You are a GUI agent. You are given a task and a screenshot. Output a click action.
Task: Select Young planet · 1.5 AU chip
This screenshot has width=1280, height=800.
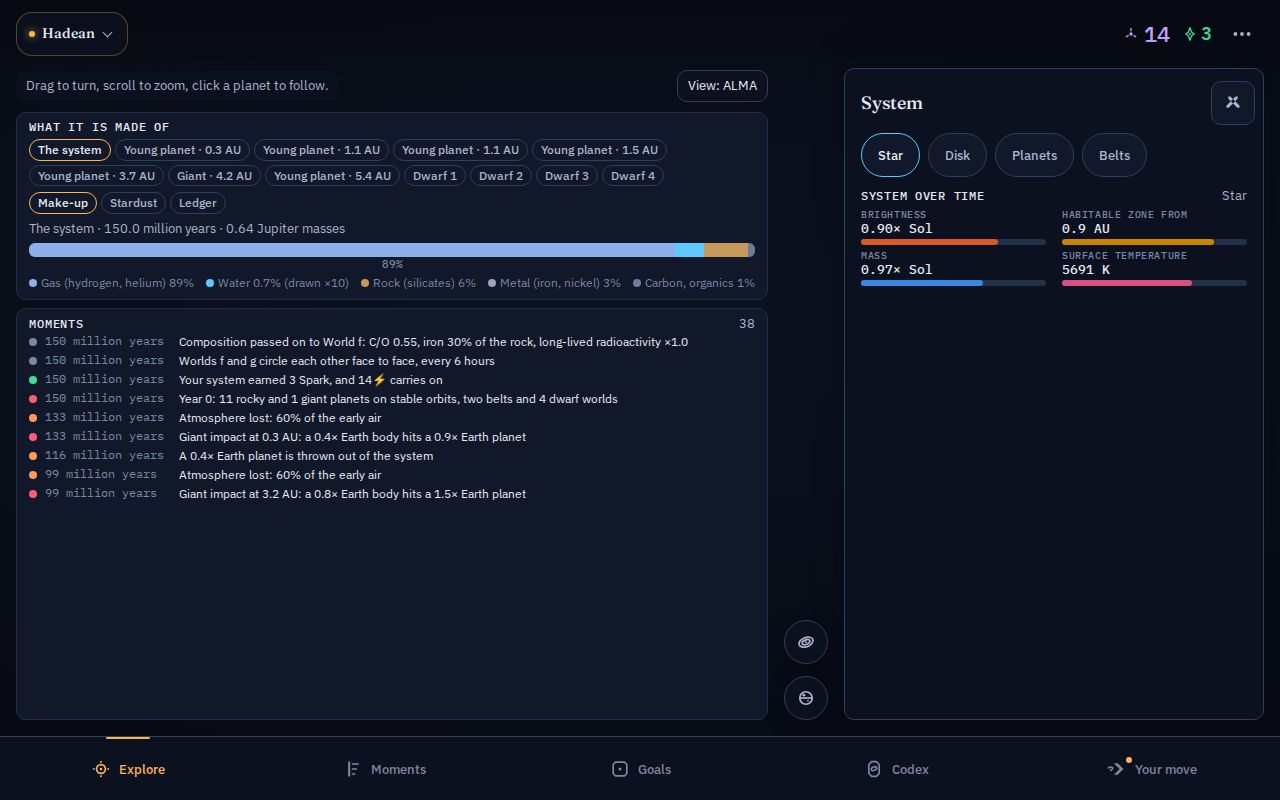tap(599, 150)
